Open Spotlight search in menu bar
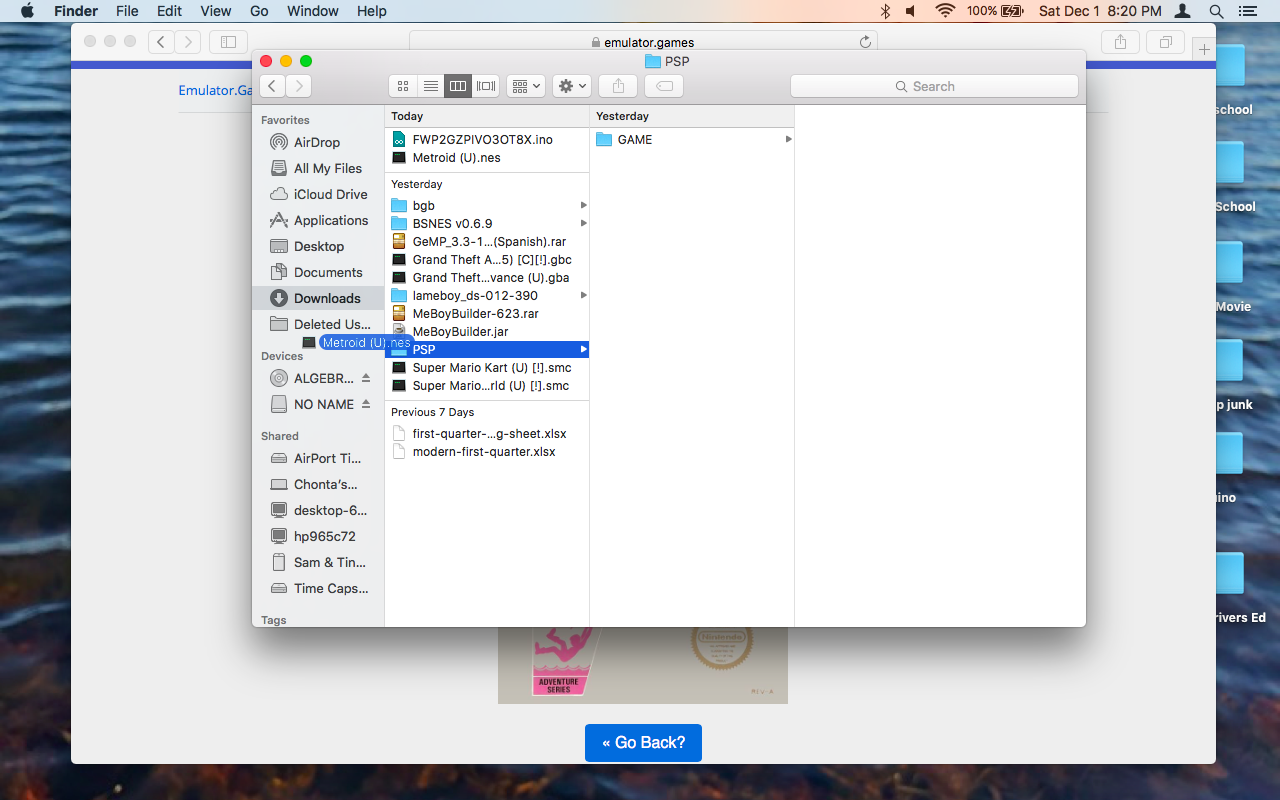Screen dimensions: 1280x800 1216,11
